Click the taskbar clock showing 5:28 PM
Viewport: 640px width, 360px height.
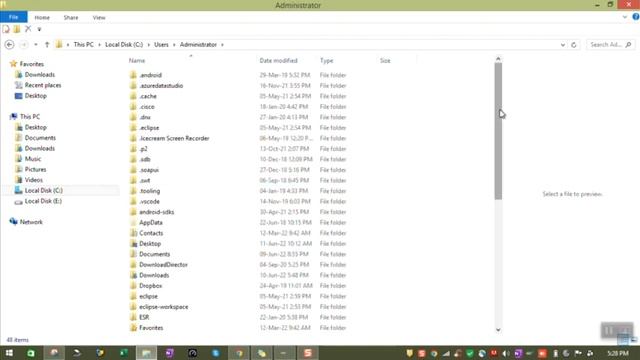(618, 353)
